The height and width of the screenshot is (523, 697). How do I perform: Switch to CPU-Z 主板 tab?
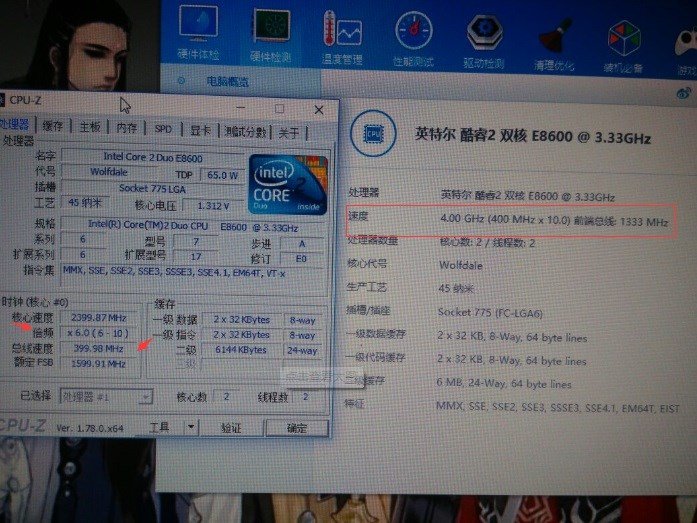[90, 127]
